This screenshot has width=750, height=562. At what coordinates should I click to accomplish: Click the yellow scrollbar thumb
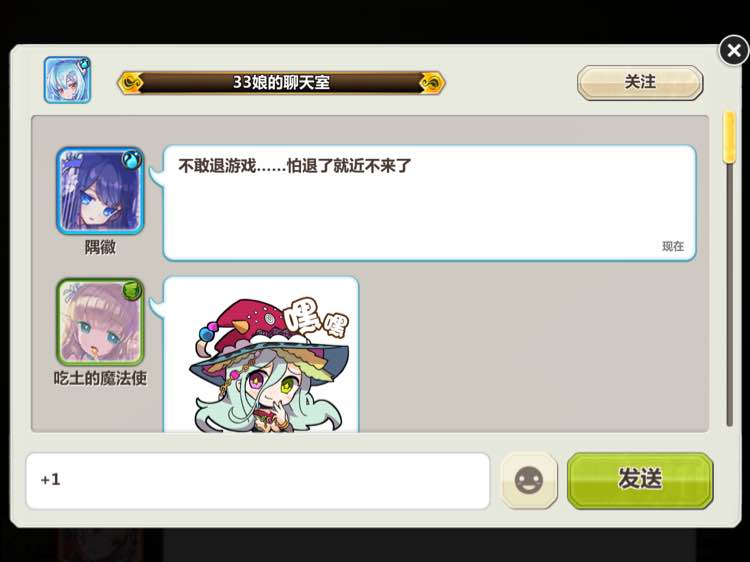729,137
